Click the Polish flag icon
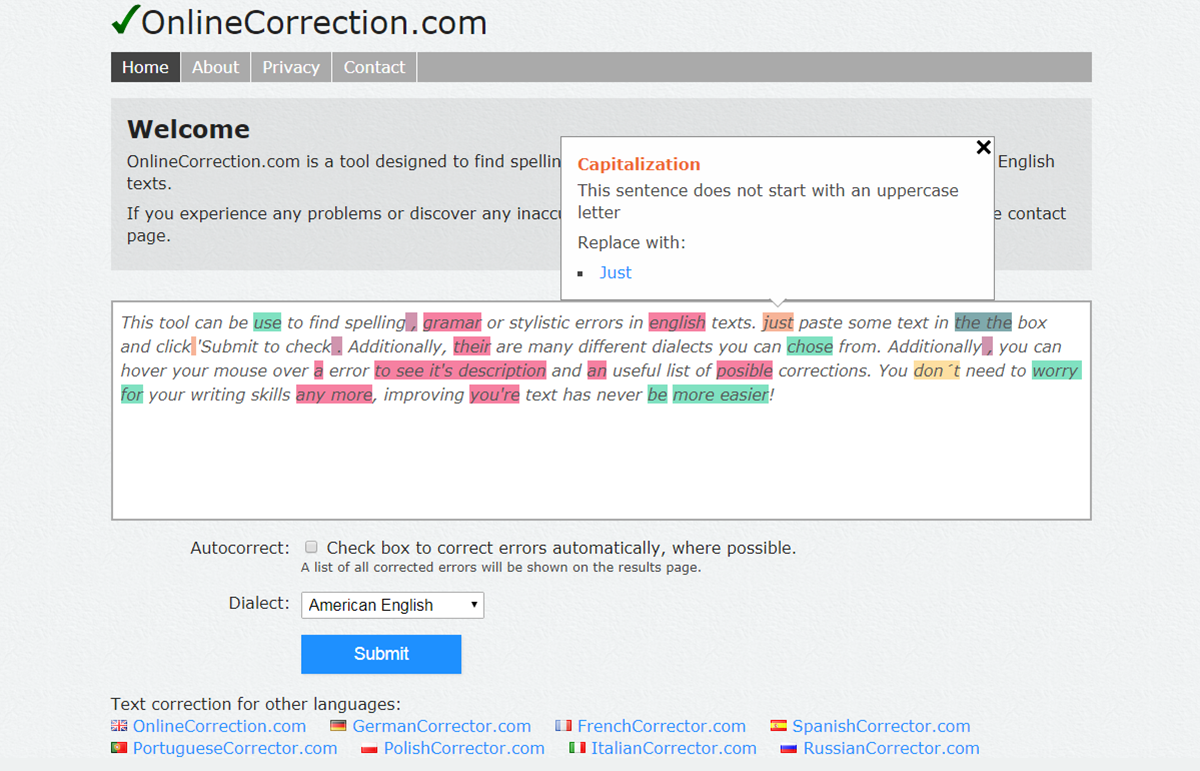 (x=369, y=748)
